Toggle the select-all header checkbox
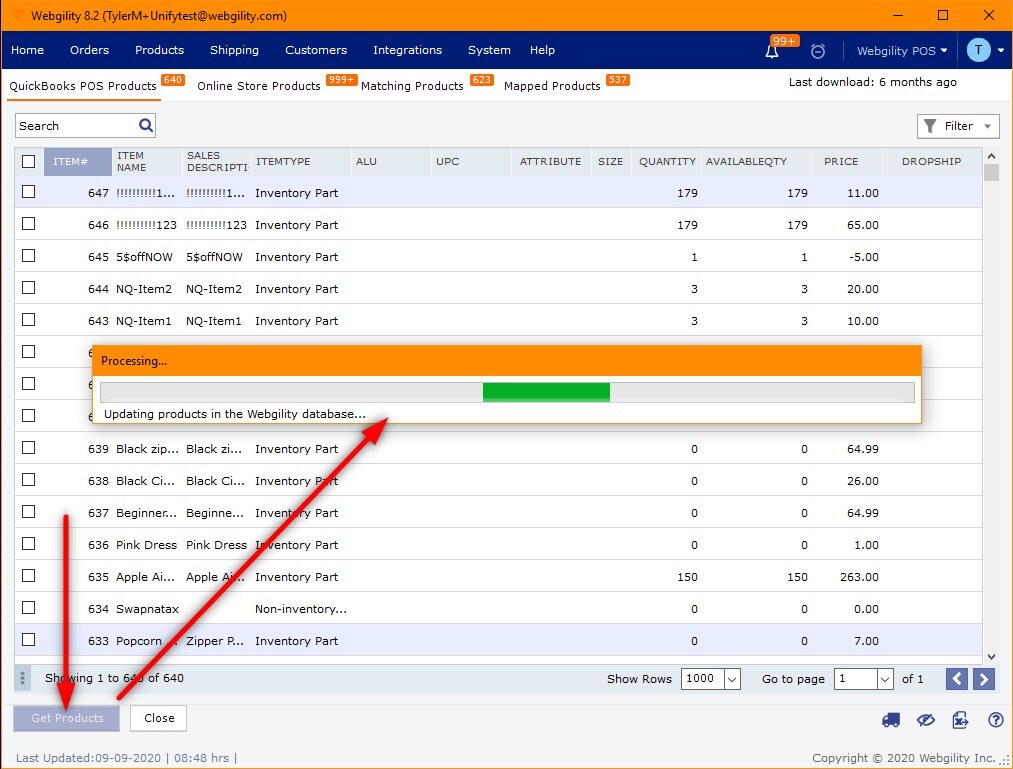This screenshot has width=1013, height=769. [28, 161]
